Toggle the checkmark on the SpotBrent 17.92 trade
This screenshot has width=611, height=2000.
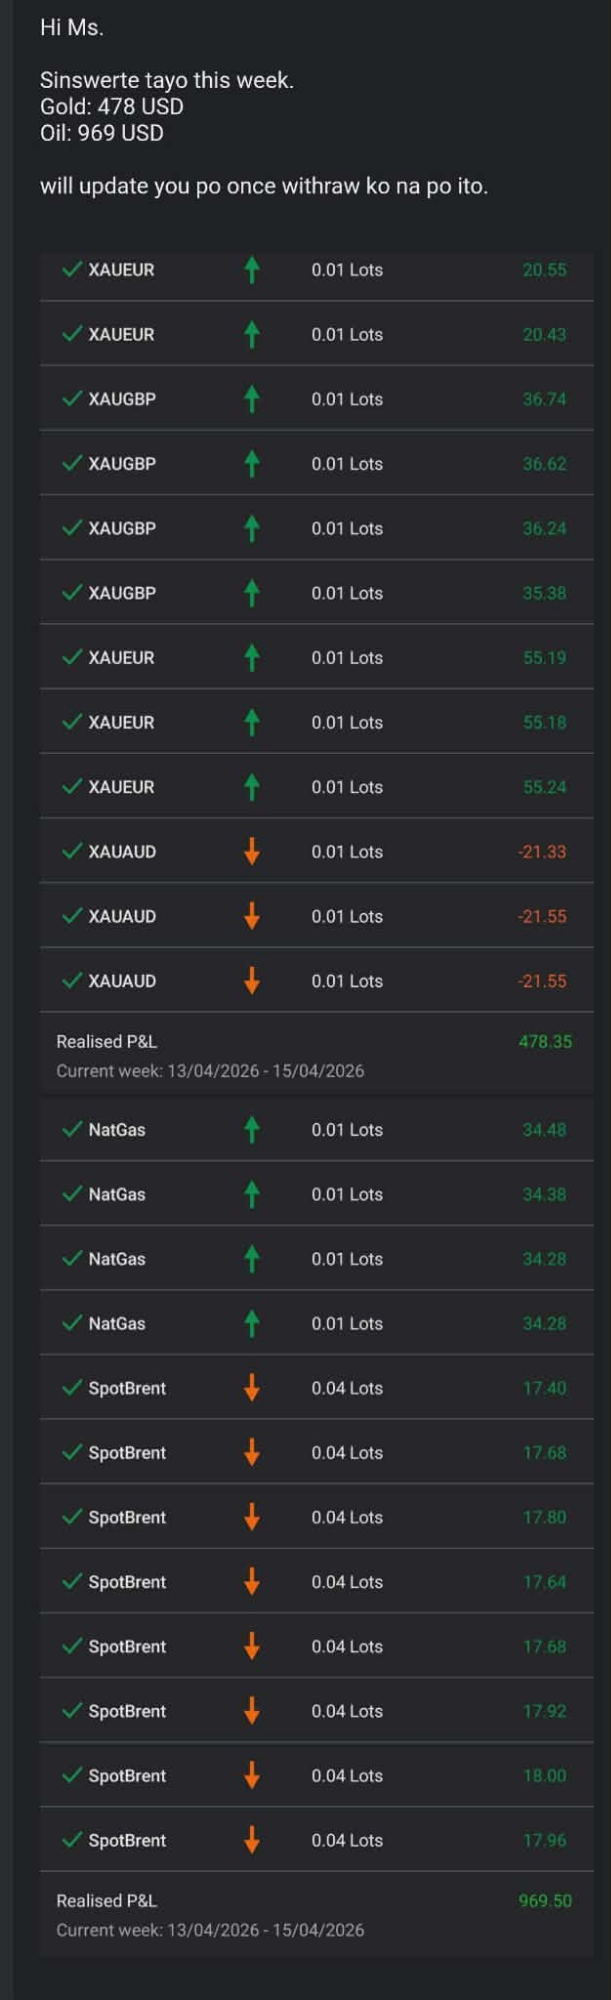[72, 1711]
